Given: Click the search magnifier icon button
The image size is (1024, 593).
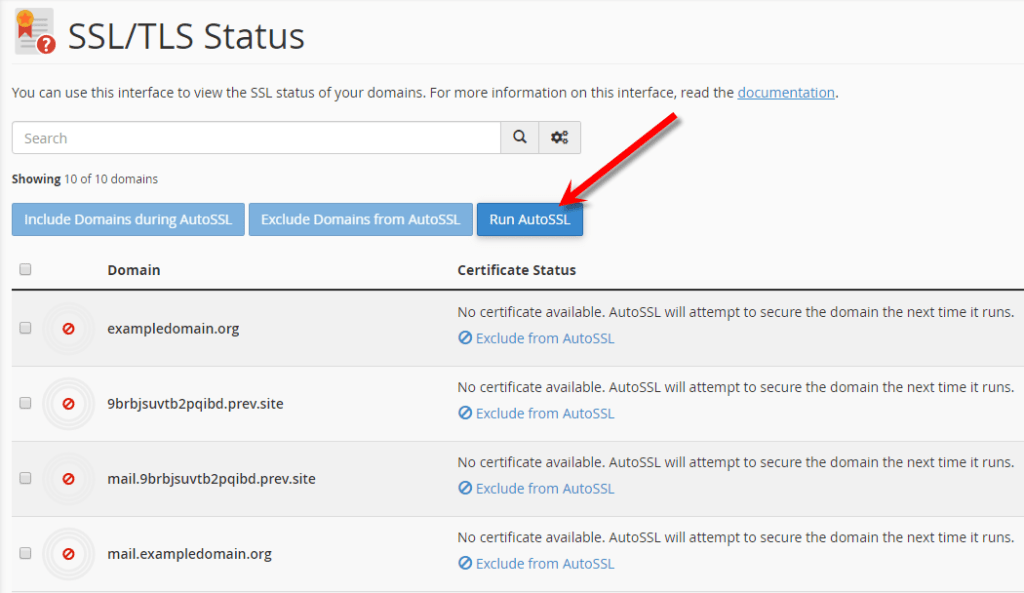Looking at the screenshot, I should click(x=519, y=138).
